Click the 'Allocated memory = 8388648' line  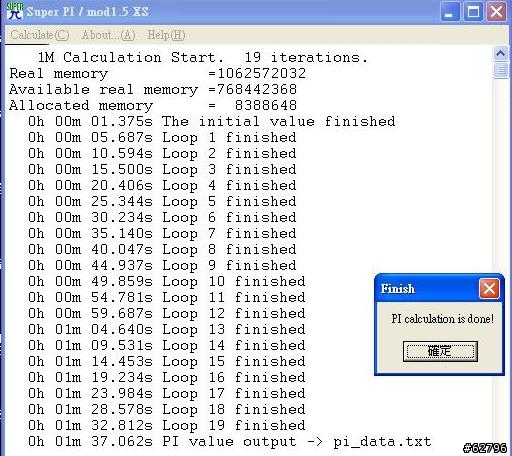pyautogui.click(x=153, y=106)
